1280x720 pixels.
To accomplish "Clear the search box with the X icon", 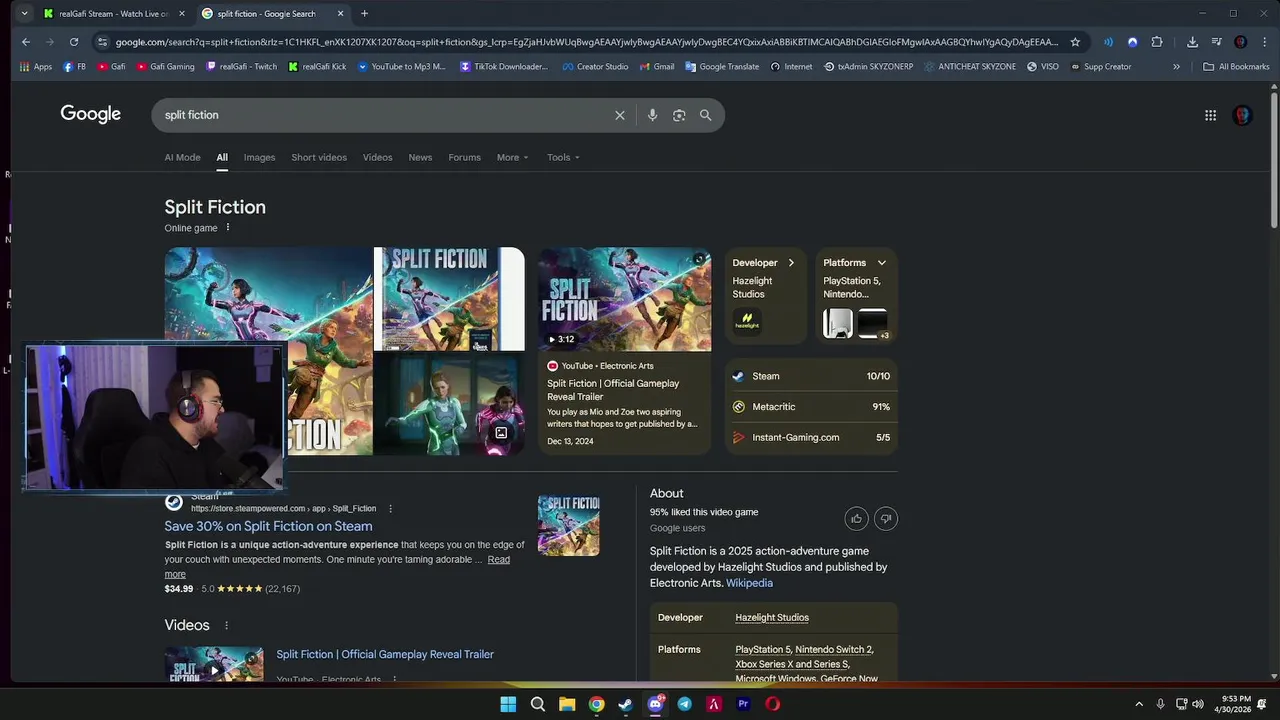I will pyautogui.click(x=620, y=115).
